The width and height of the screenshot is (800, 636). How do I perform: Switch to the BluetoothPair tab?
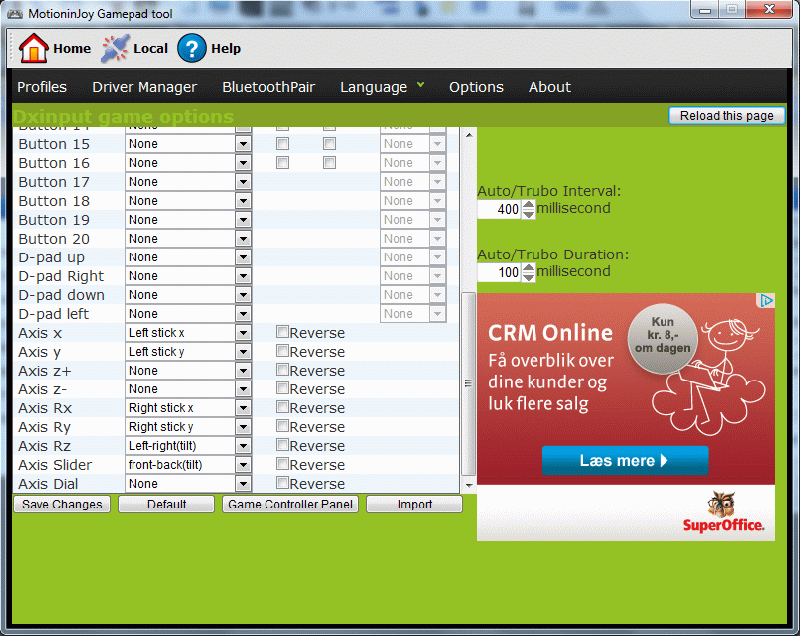(x=268, y=87)
